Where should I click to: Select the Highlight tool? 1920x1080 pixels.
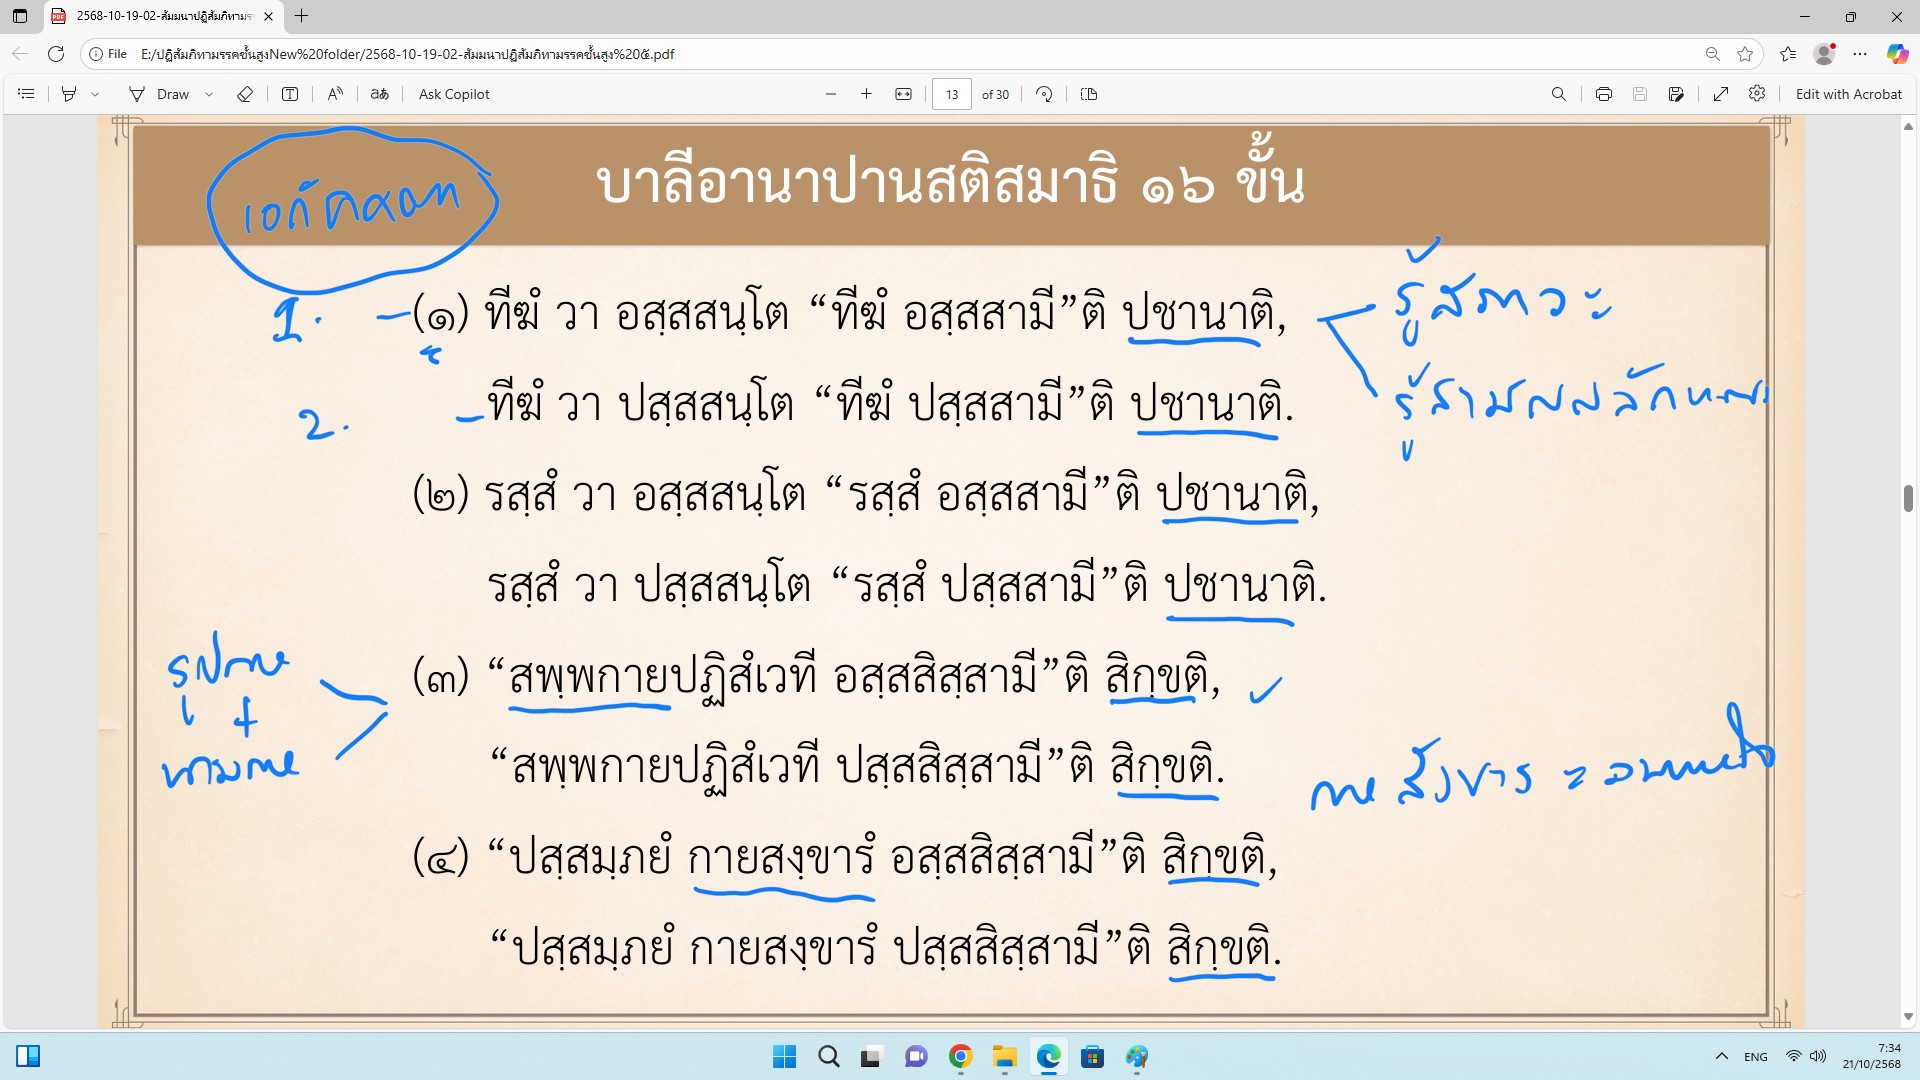(x=69, y=94)
